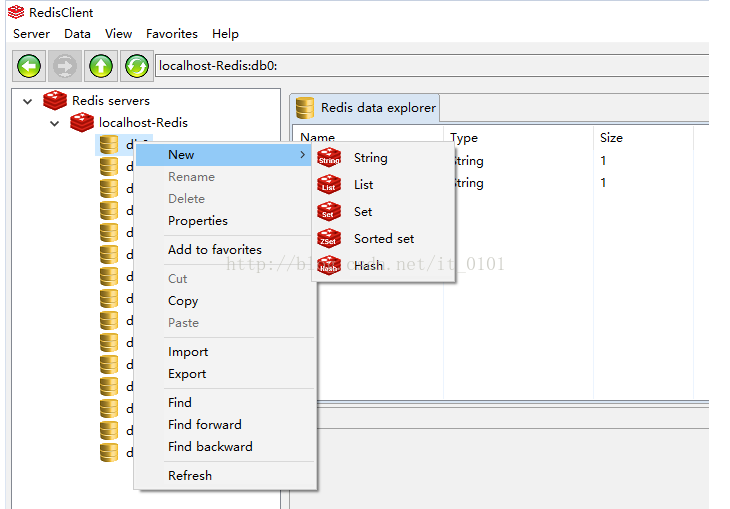This screenshot has height=509, width=730.
Task: Click the String type icon in submenu
Action: click(329, 158)
